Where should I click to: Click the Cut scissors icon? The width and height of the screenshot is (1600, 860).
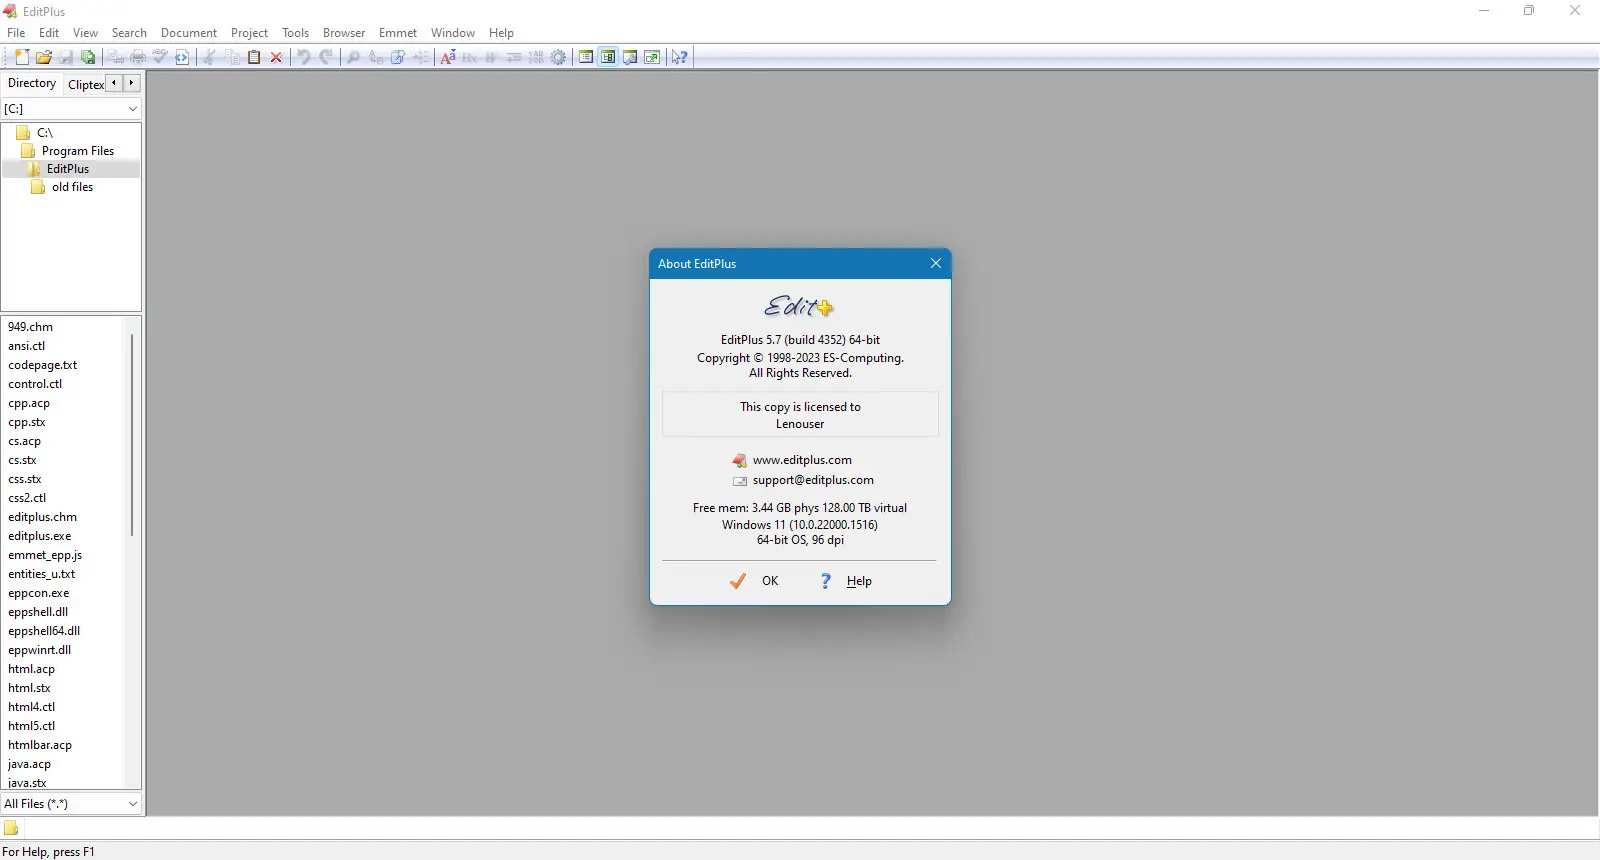[x=210, y=57]
